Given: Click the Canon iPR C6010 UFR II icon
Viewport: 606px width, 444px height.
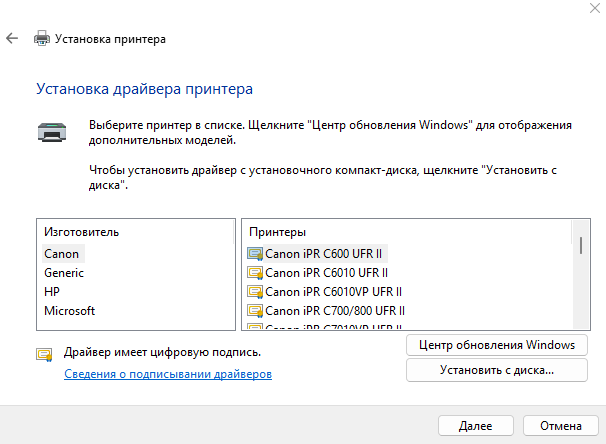Looking at the screenshot, I should point(255,273).
